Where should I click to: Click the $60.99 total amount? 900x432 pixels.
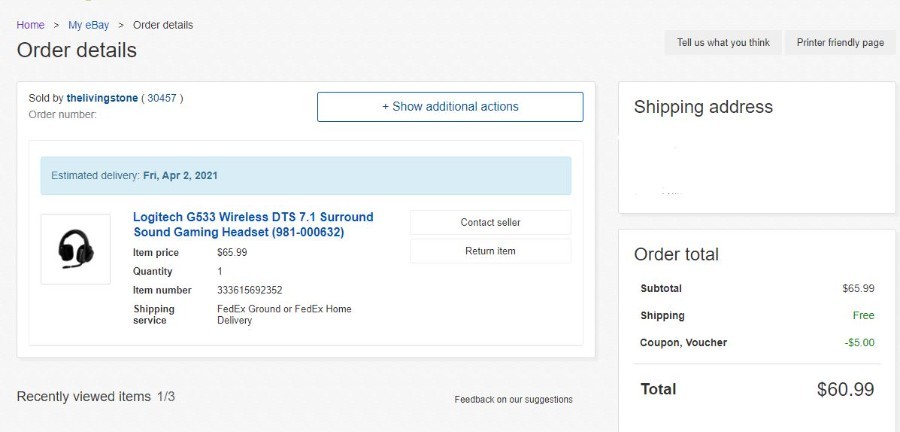coord(845,389)
